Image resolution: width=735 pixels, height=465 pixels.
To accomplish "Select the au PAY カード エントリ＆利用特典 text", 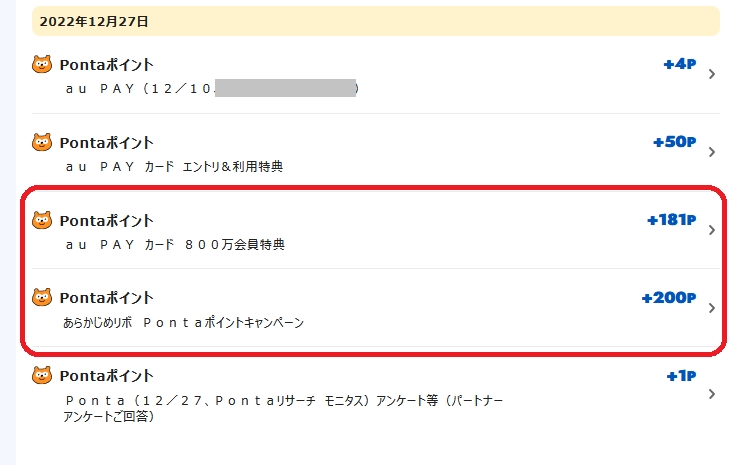I will pyautogui.click(x=174, y=166).
